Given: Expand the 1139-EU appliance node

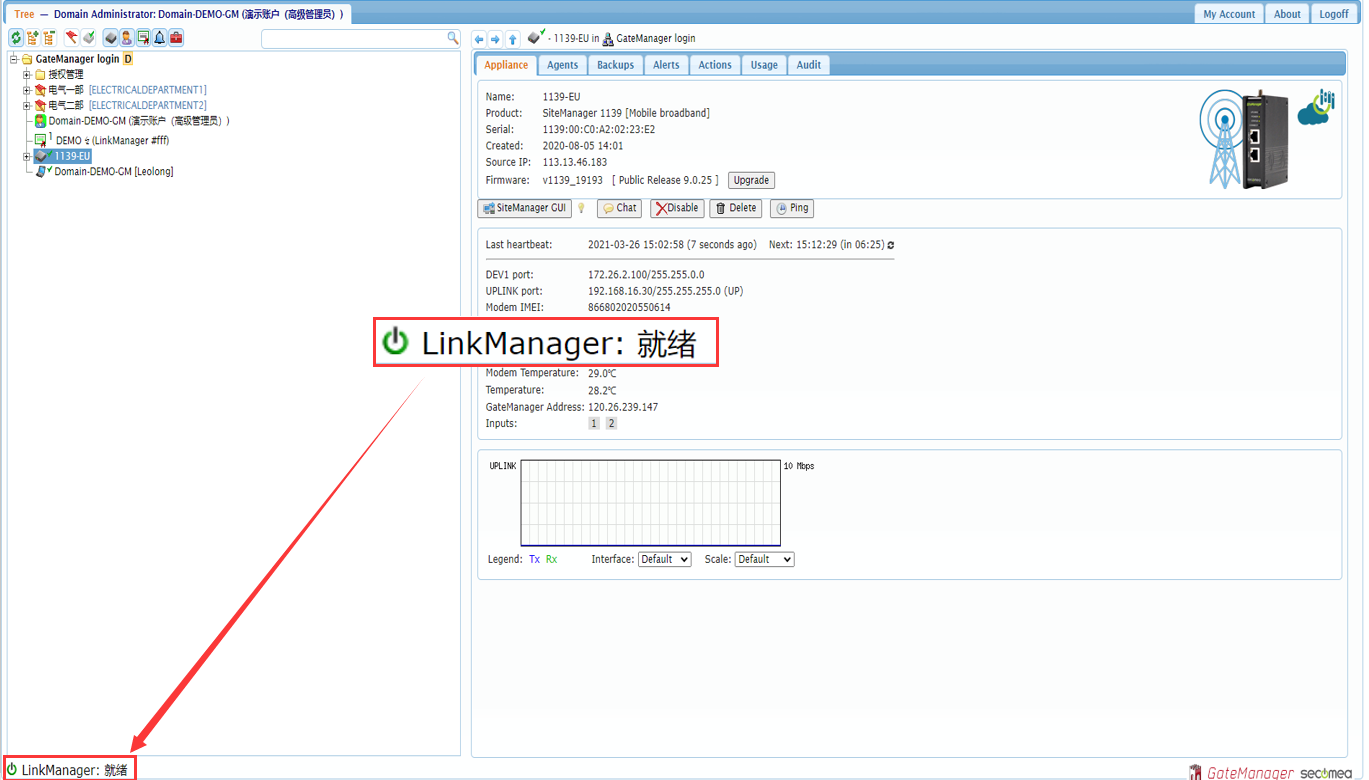Looking at the screenshot, I should (27, 156).
